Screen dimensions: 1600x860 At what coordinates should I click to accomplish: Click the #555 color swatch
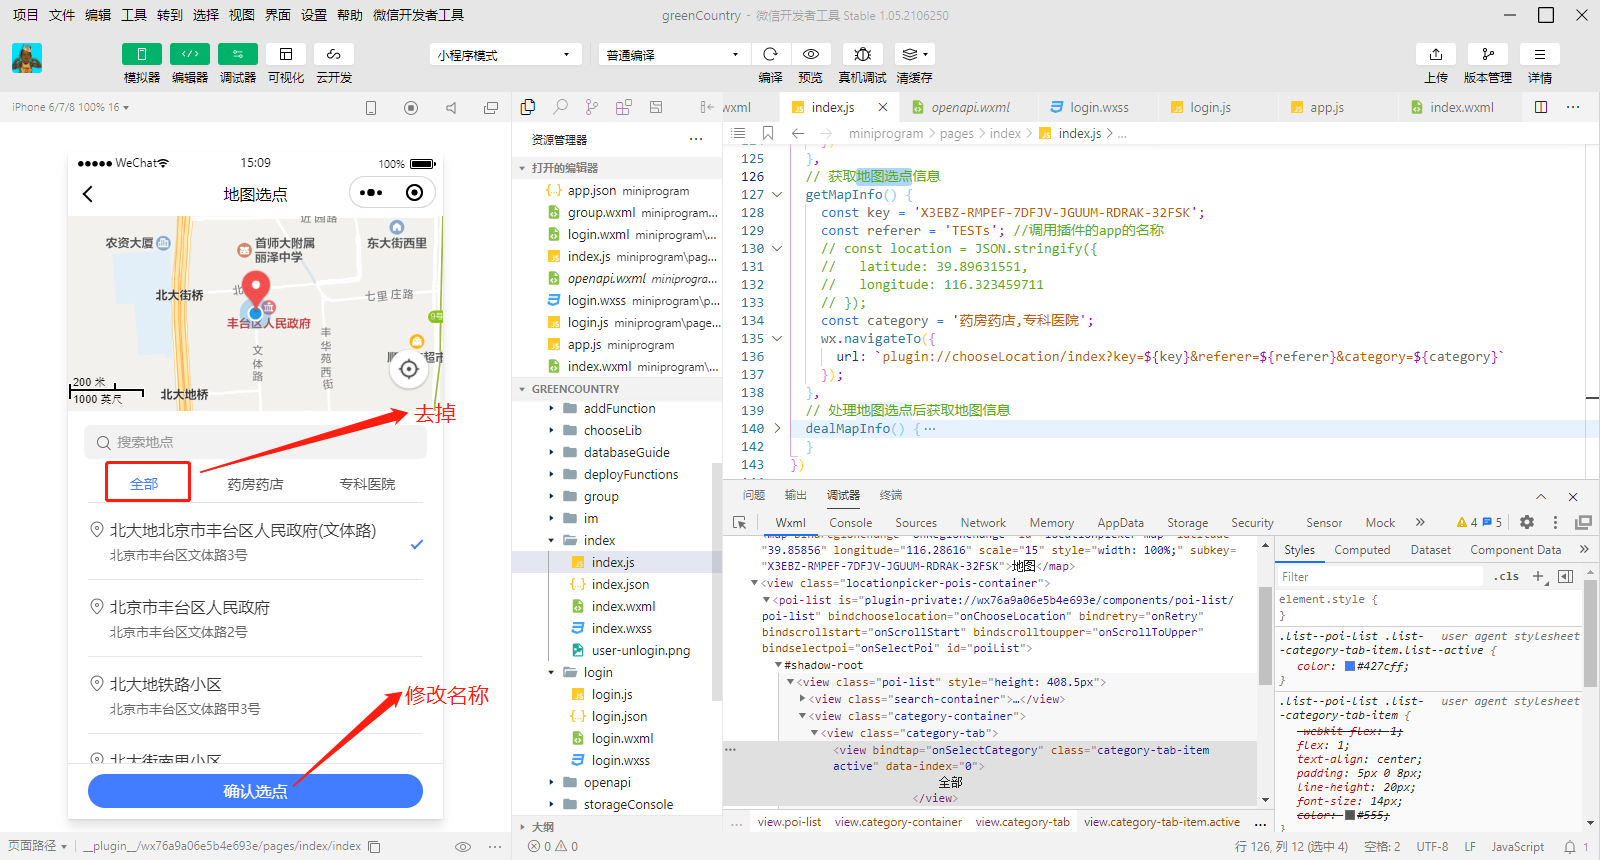click(1350, 815)
